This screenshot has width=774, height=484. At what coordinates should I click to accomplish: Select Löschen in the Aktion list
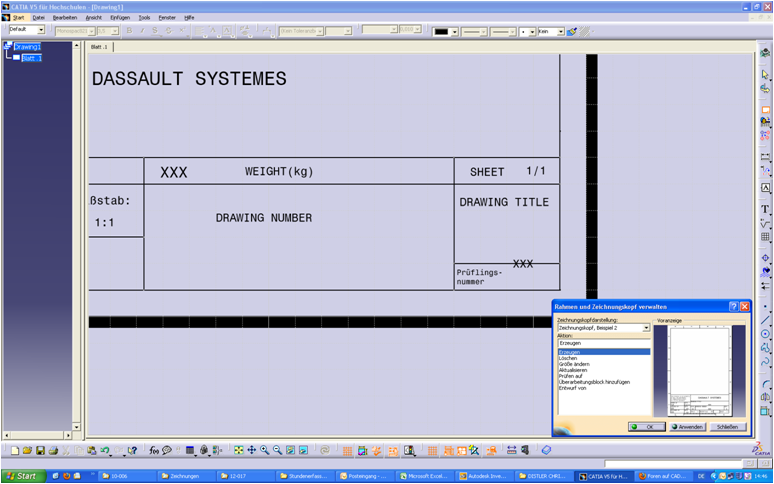pyautogui.click(x=568, y=358)
